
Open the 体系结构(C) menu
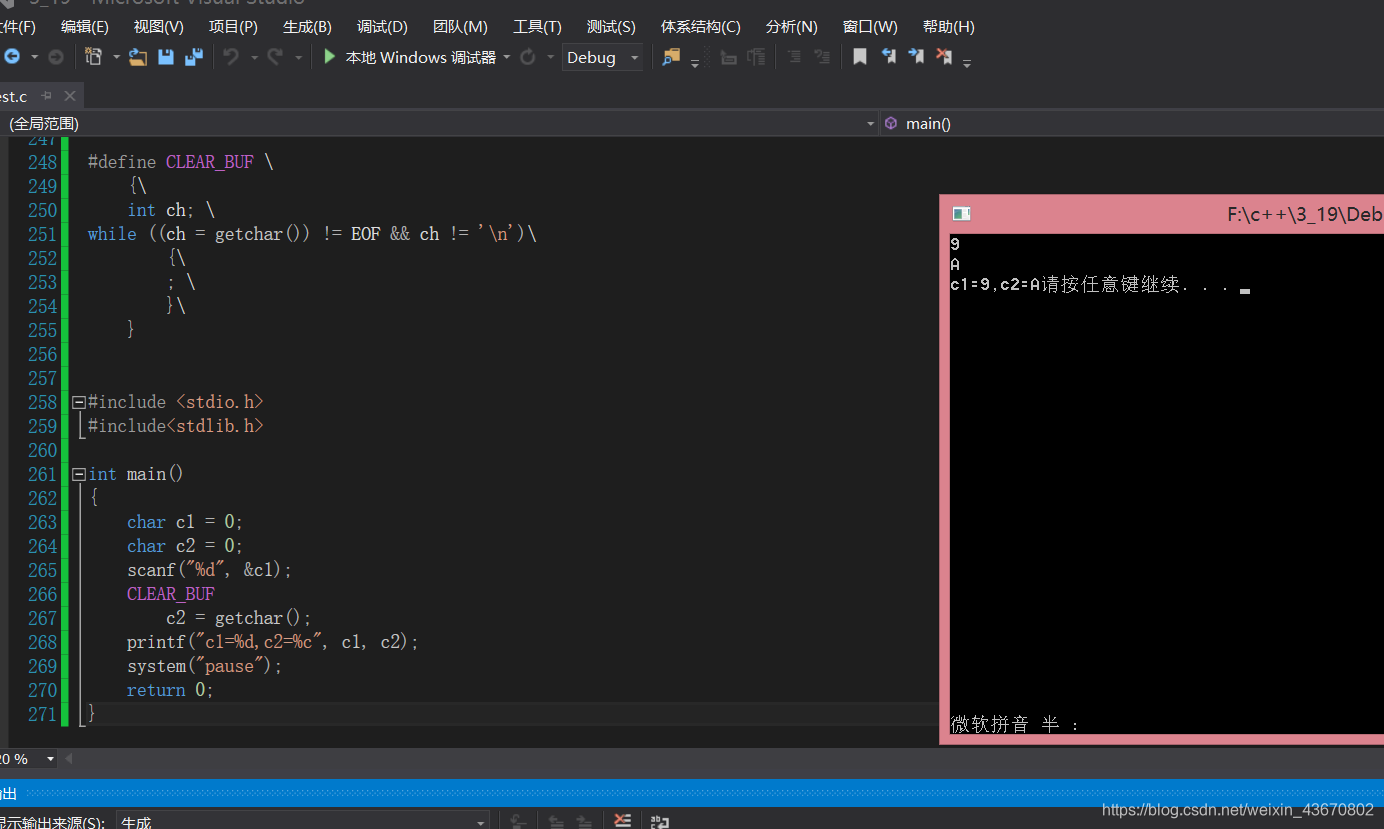tap(701, 27)
